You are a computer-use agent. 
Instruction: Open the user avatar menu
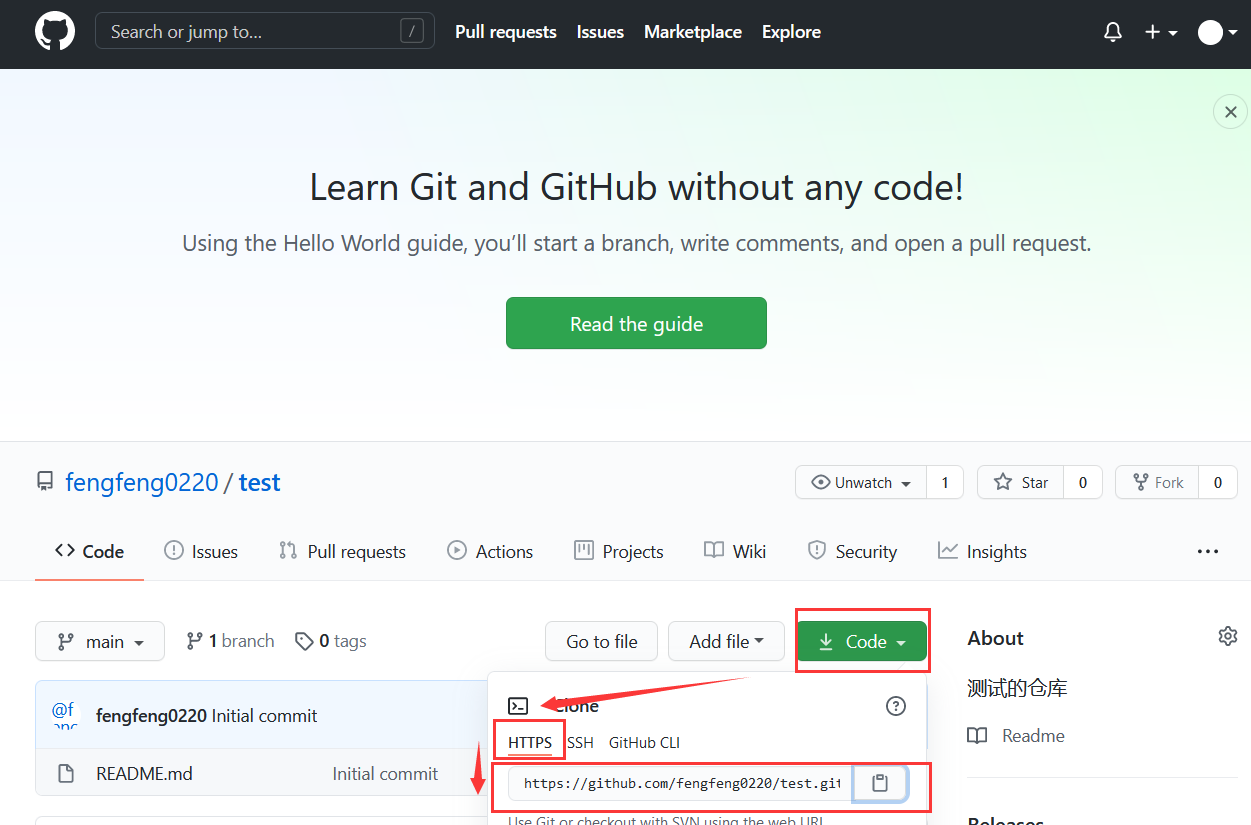point(1218,32)
